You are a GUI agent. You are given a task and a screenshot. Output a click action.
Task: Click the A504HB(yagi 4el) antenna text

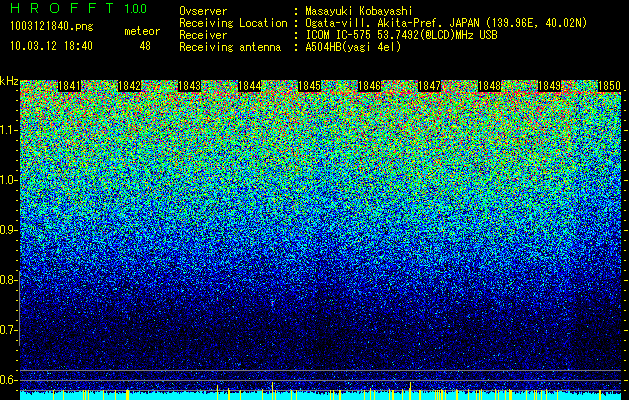[x=353, y=47]
